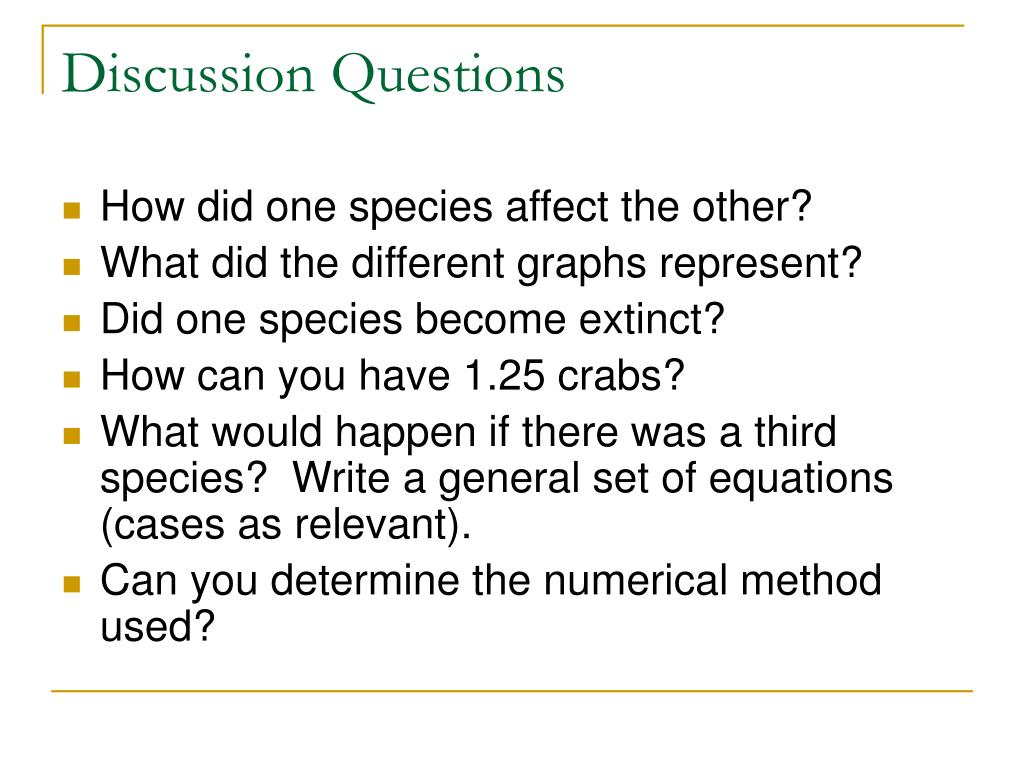Select the text 'What did the different graphs represent?'
This screenshot has height=768, width=1024.
(x=481, y=265)
